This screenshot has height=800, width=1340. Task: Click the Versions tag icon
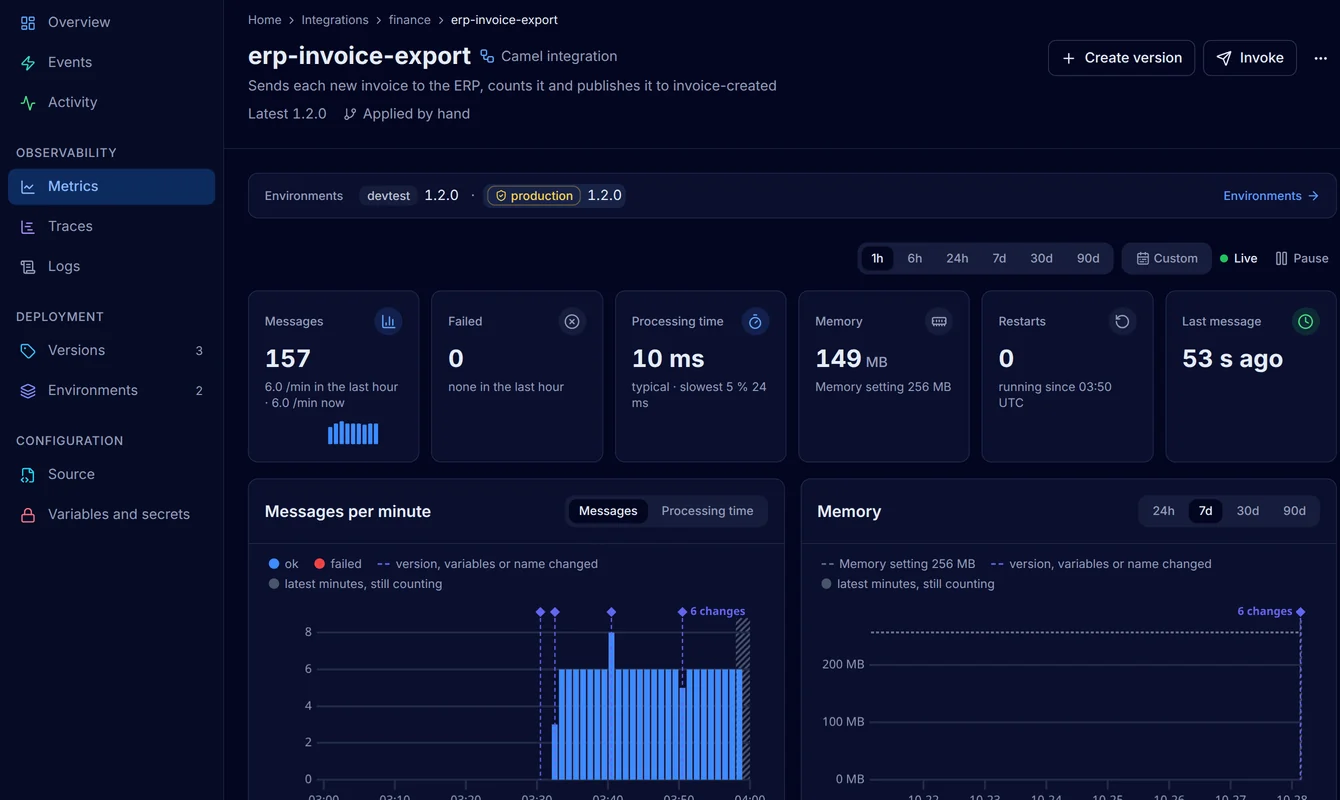pyautogui.click(x=28, y=350)
